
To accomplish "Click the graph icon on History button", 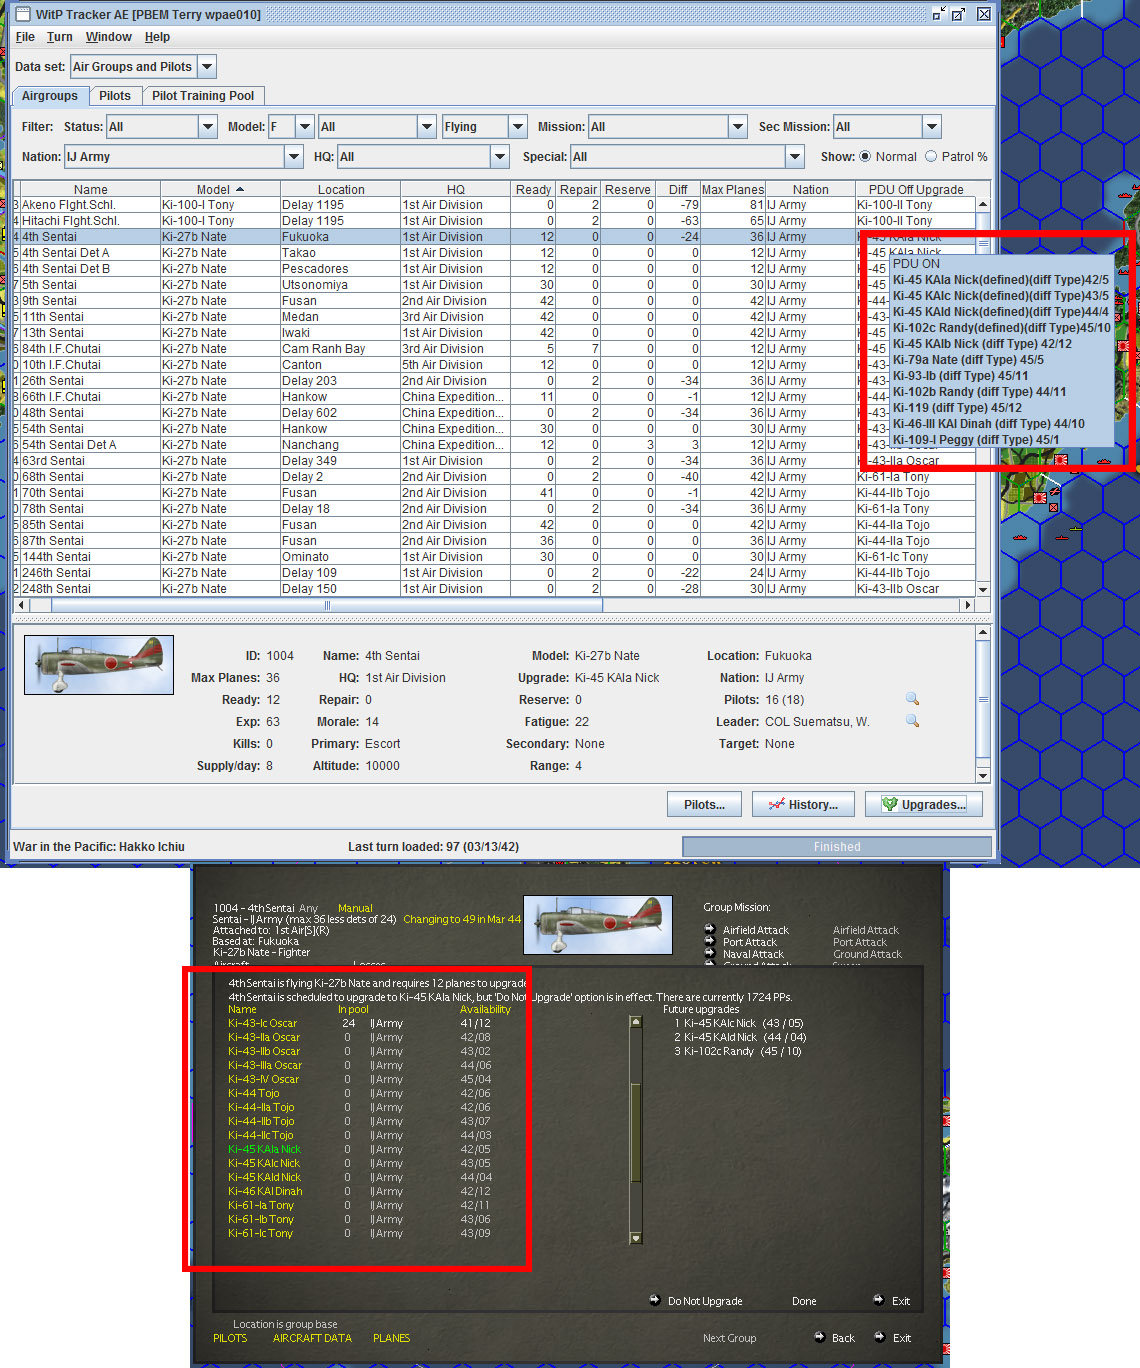I will coord(777,804).
